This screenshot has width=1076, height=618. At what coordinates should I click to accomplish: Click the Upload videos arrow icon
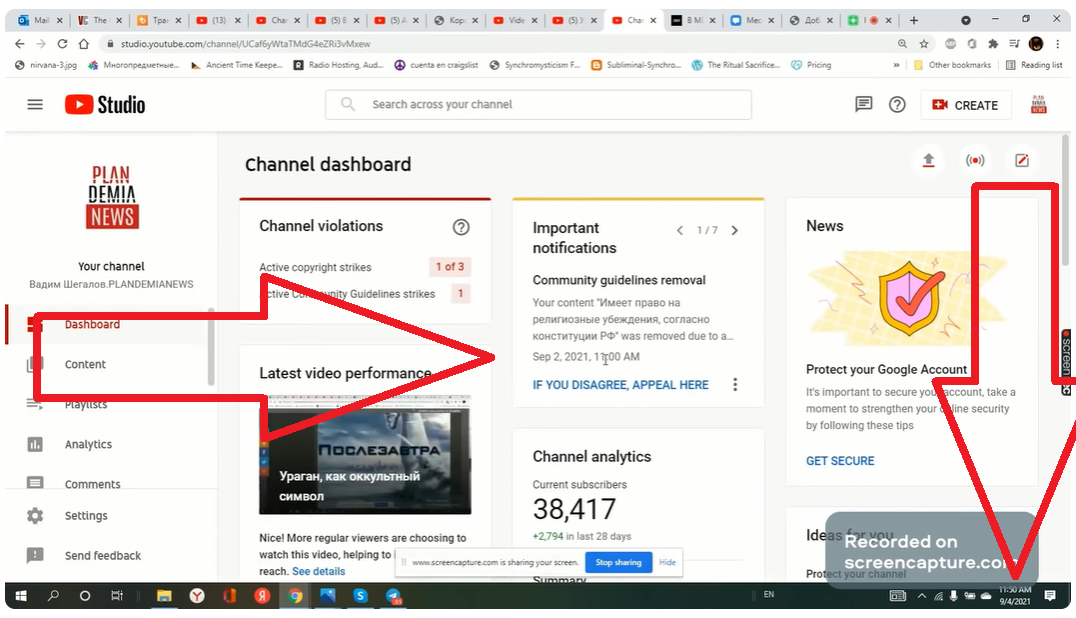tap(928, 161)
